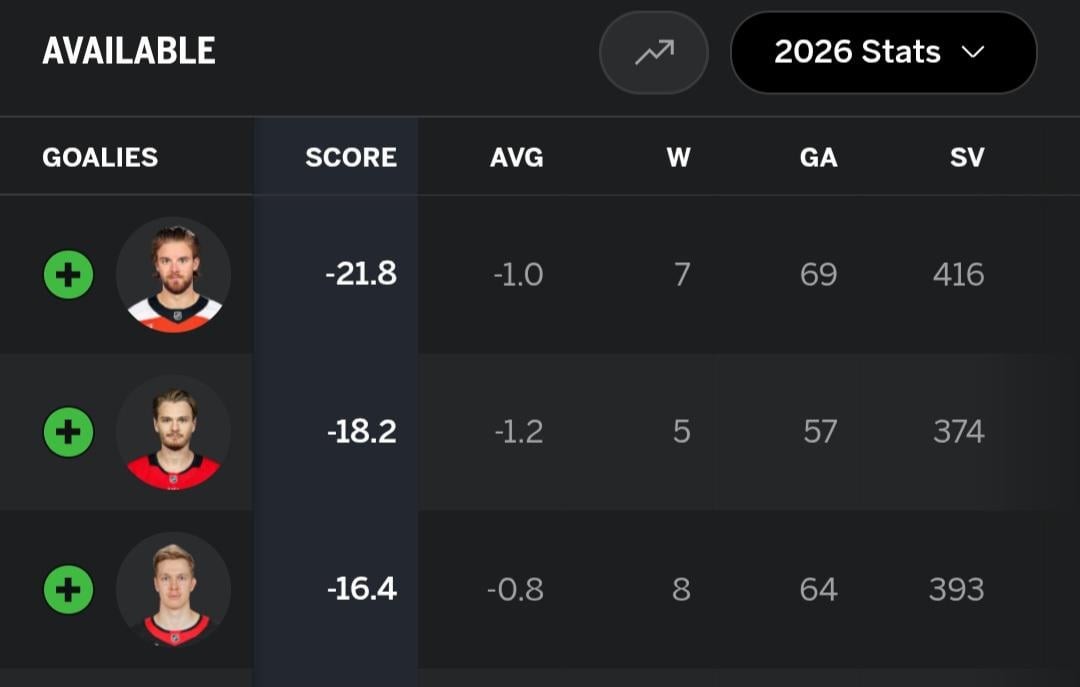Click the -16.4 score cell
Screen dimensions: 1080x687
(x=361, y=589)
